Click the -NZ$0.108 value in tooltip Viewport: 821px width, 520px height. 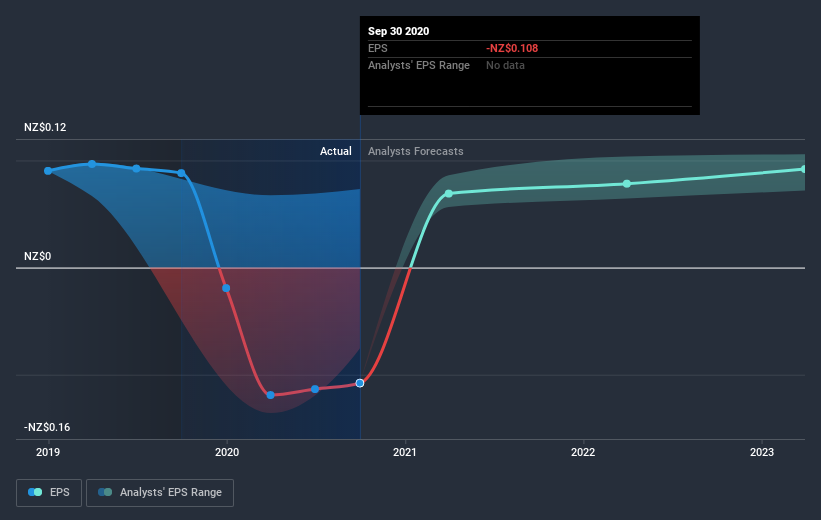pos(512,48)
